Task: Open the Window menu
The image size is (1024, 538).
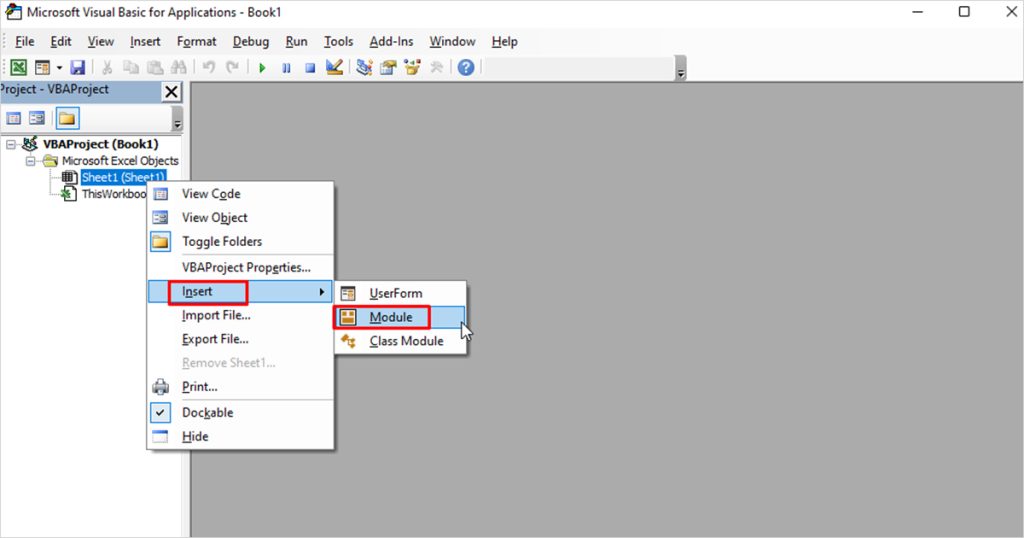Action: tap(452, 41)
